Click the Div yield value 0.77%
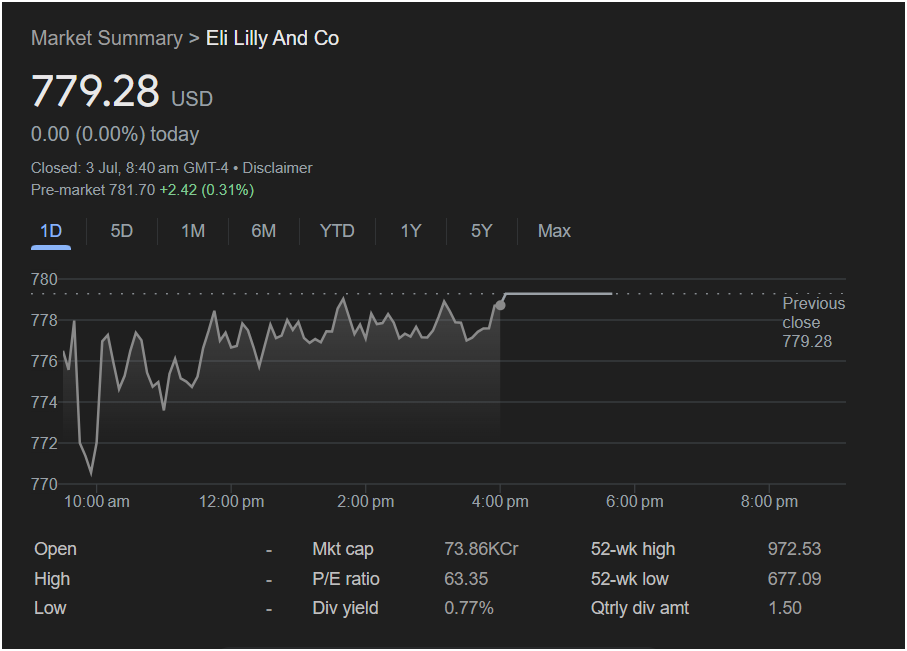 (x=469, y=608)
